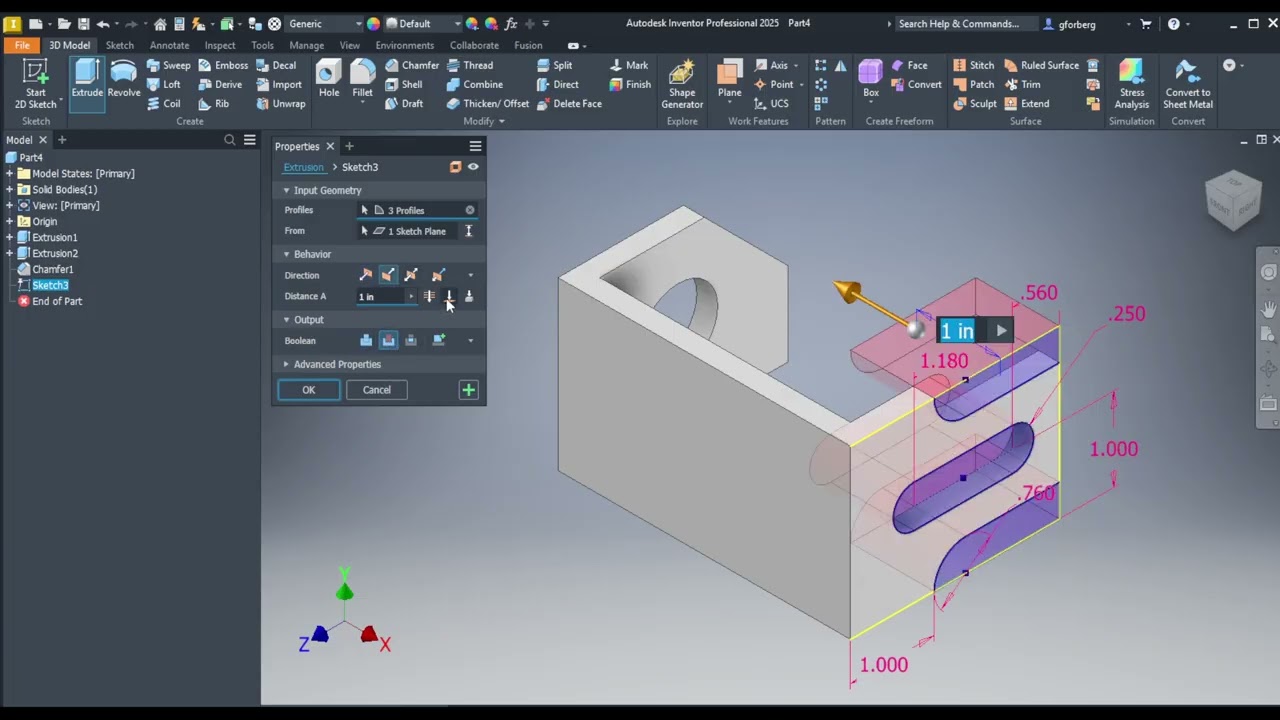Expand Advanced Properties section
1280x720 pixels.
point(286,364)
